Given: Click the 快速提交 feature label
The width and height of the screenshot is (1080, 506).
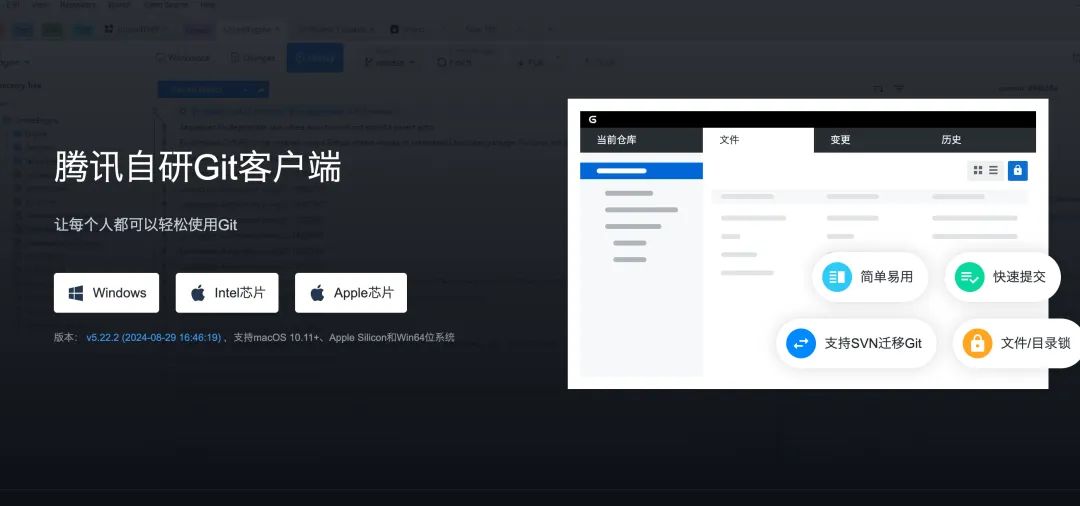Looking at the screenshot, I should pyautogui.click(x=1019, y=277).
